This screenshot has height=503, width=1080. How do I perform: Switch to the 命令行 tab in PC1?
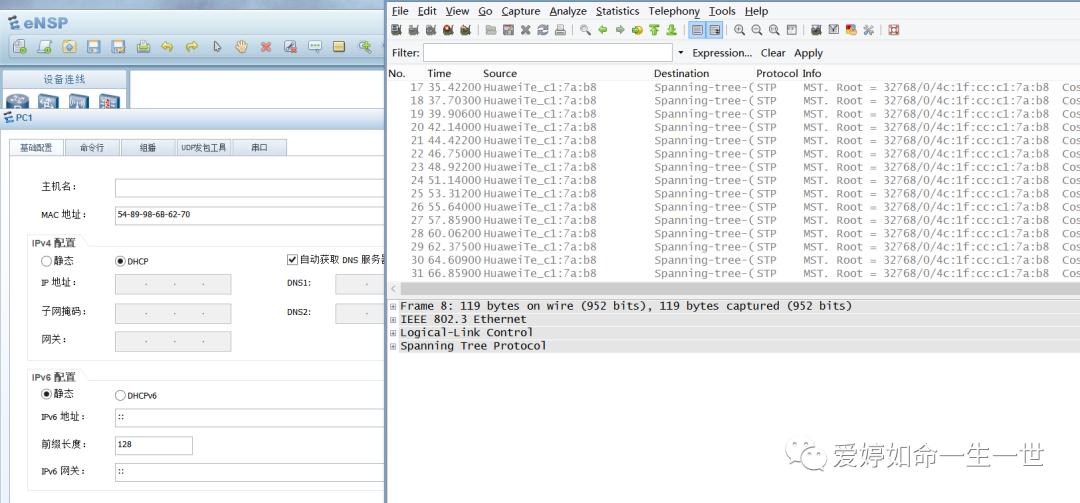click(x=92, y=147)
